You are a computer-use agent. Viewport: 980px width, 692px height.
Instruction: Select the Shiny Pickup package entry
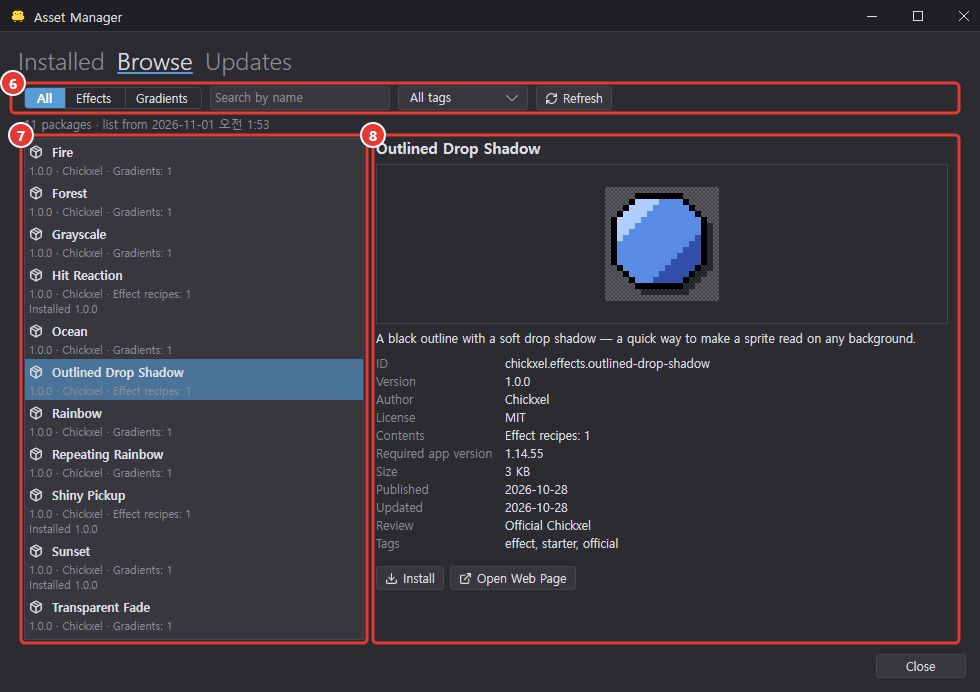[194, 511]
